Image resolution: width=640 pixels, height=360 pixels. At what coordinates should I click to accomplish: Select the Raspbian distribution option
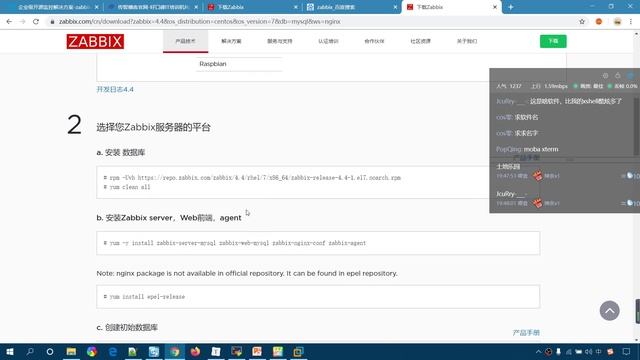point(213,64)
